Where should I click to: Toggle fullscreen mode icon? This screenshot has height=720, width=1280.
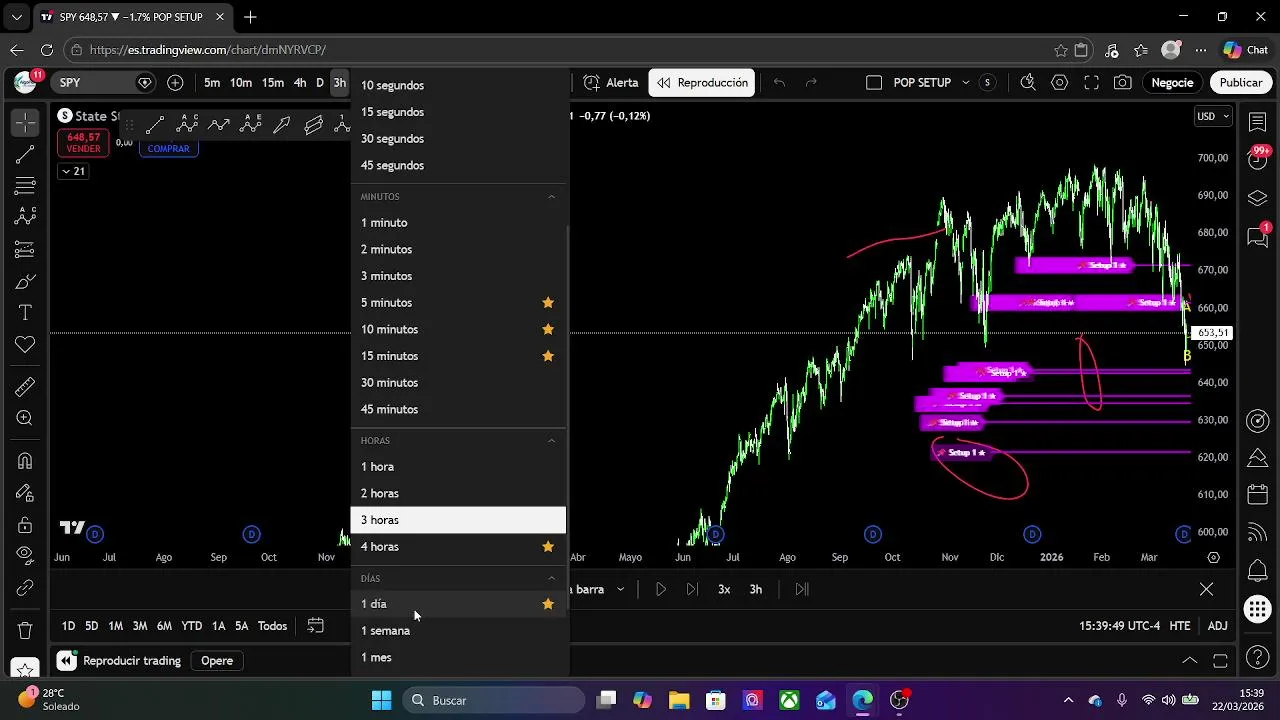(1091, 83)
